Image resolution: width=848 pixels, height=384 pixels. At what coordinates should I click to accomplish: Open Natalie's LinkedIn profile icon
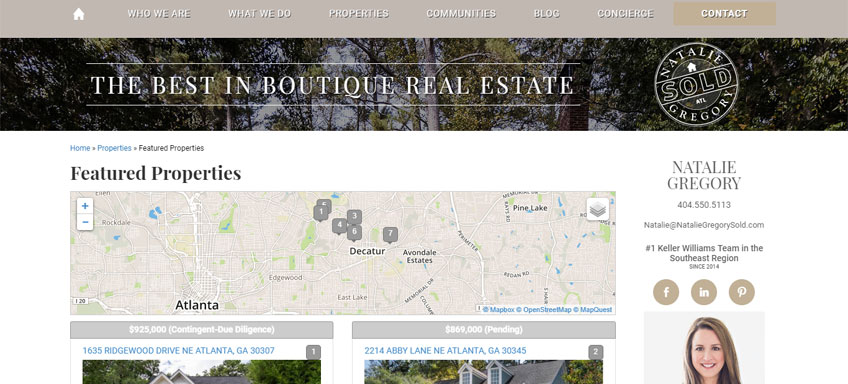coord(704,292)
